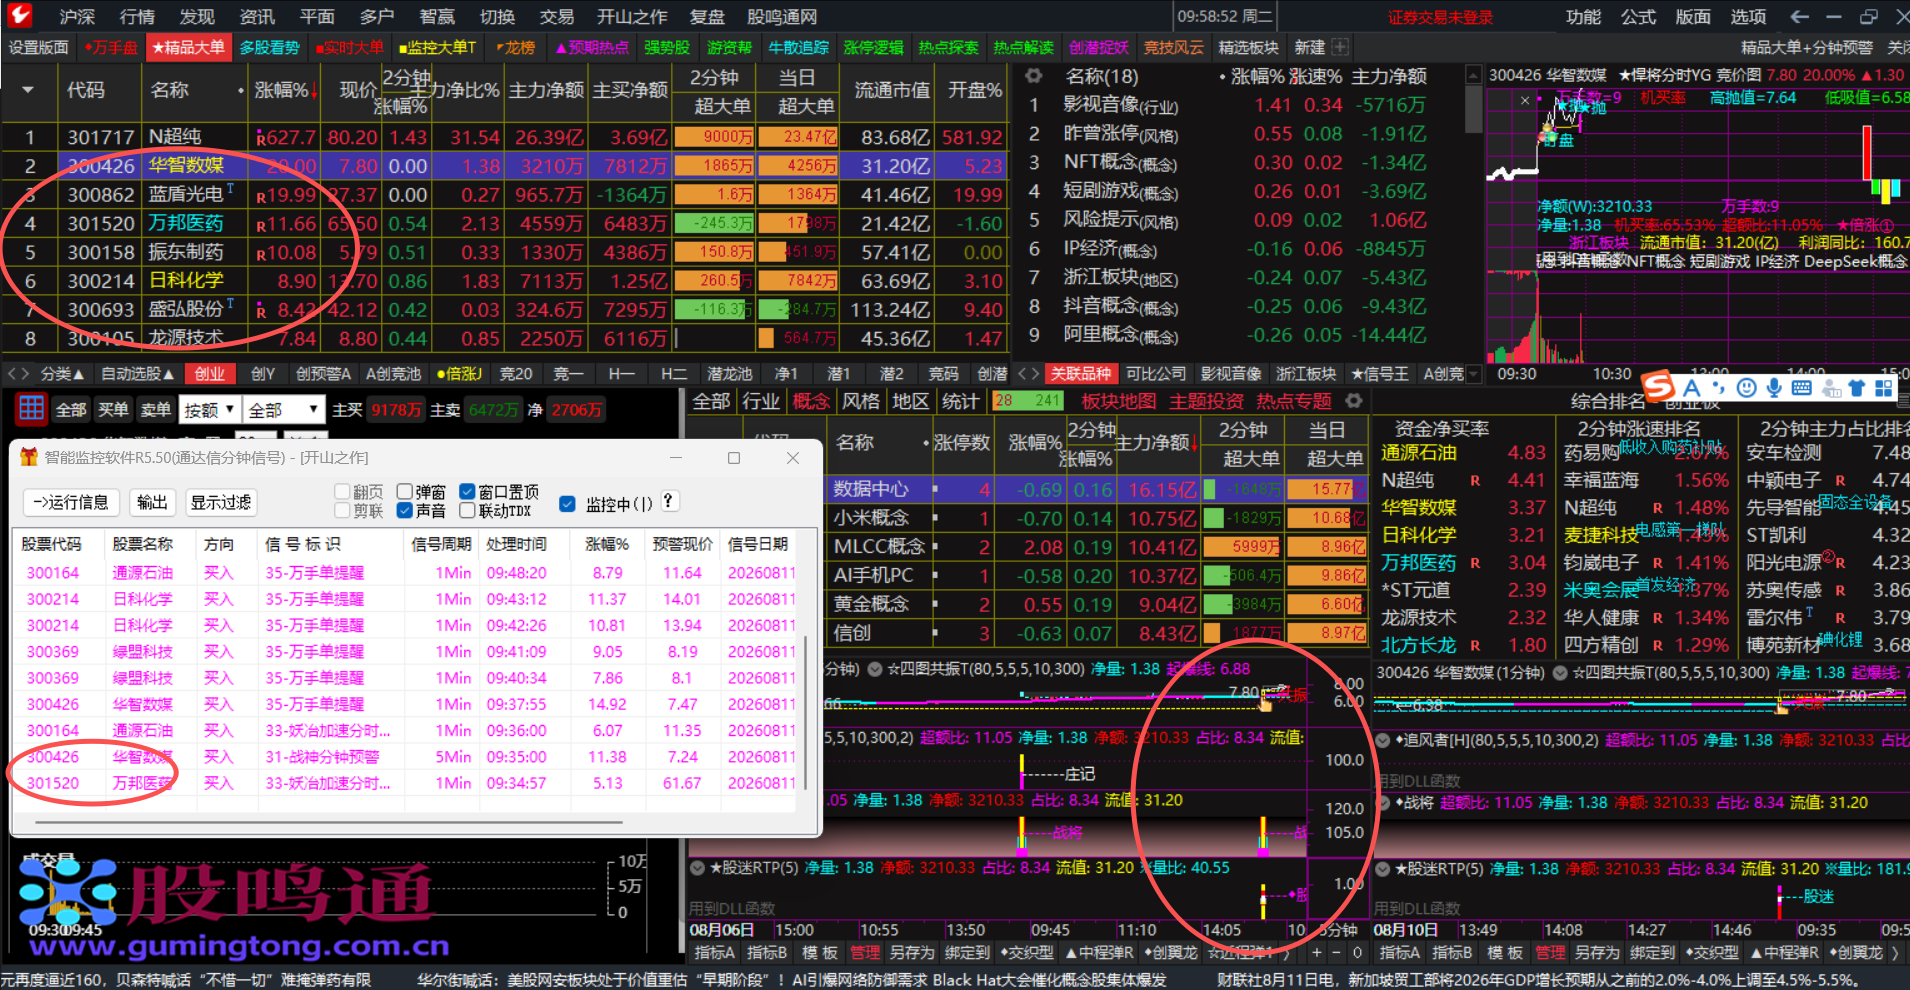Open the 板块地图 gear settings icon

point(1354,401)
